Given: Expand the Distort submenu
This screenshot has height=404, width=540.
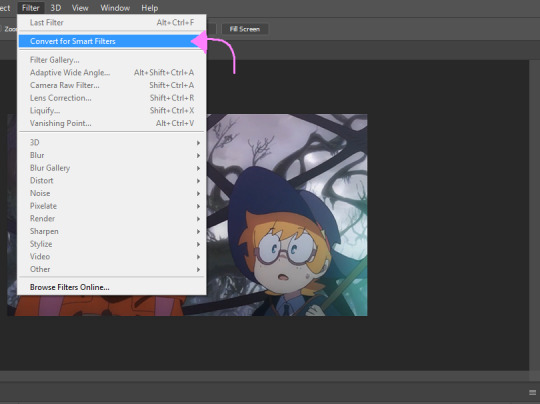Looking at the screenshot, I should 112,181.
